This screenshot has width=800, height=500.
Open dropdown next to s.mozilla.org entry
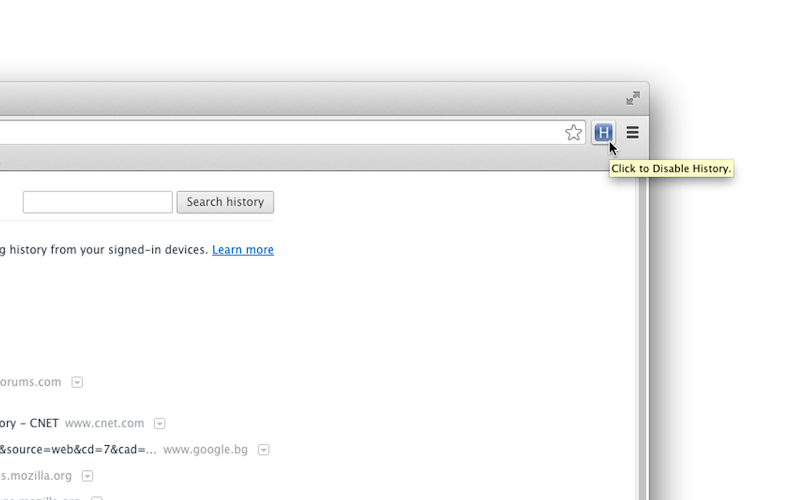coord(88,476)
